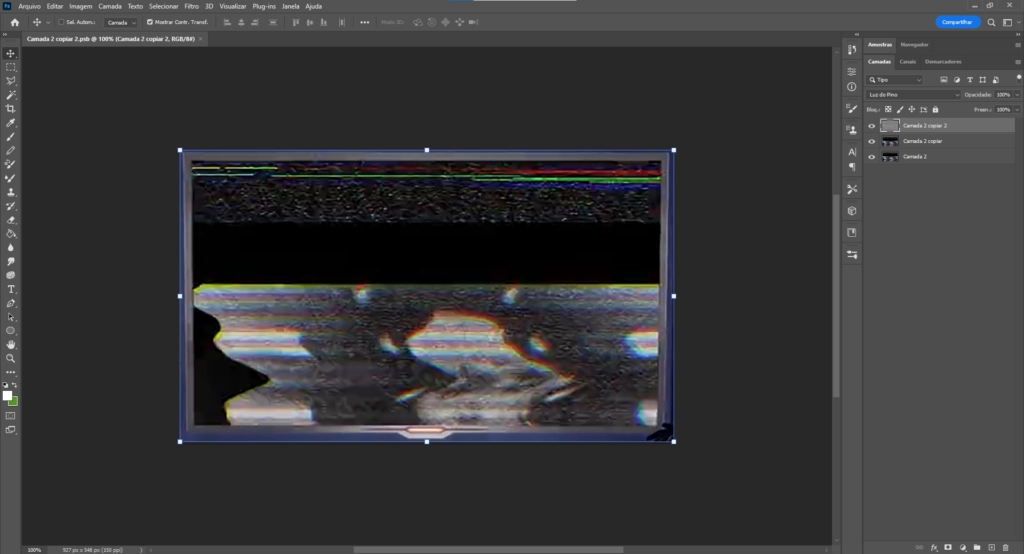This screenshot has width=1024, height=554.
Task: Pick the Zoom magnifier tool
Action: (11, 358)
